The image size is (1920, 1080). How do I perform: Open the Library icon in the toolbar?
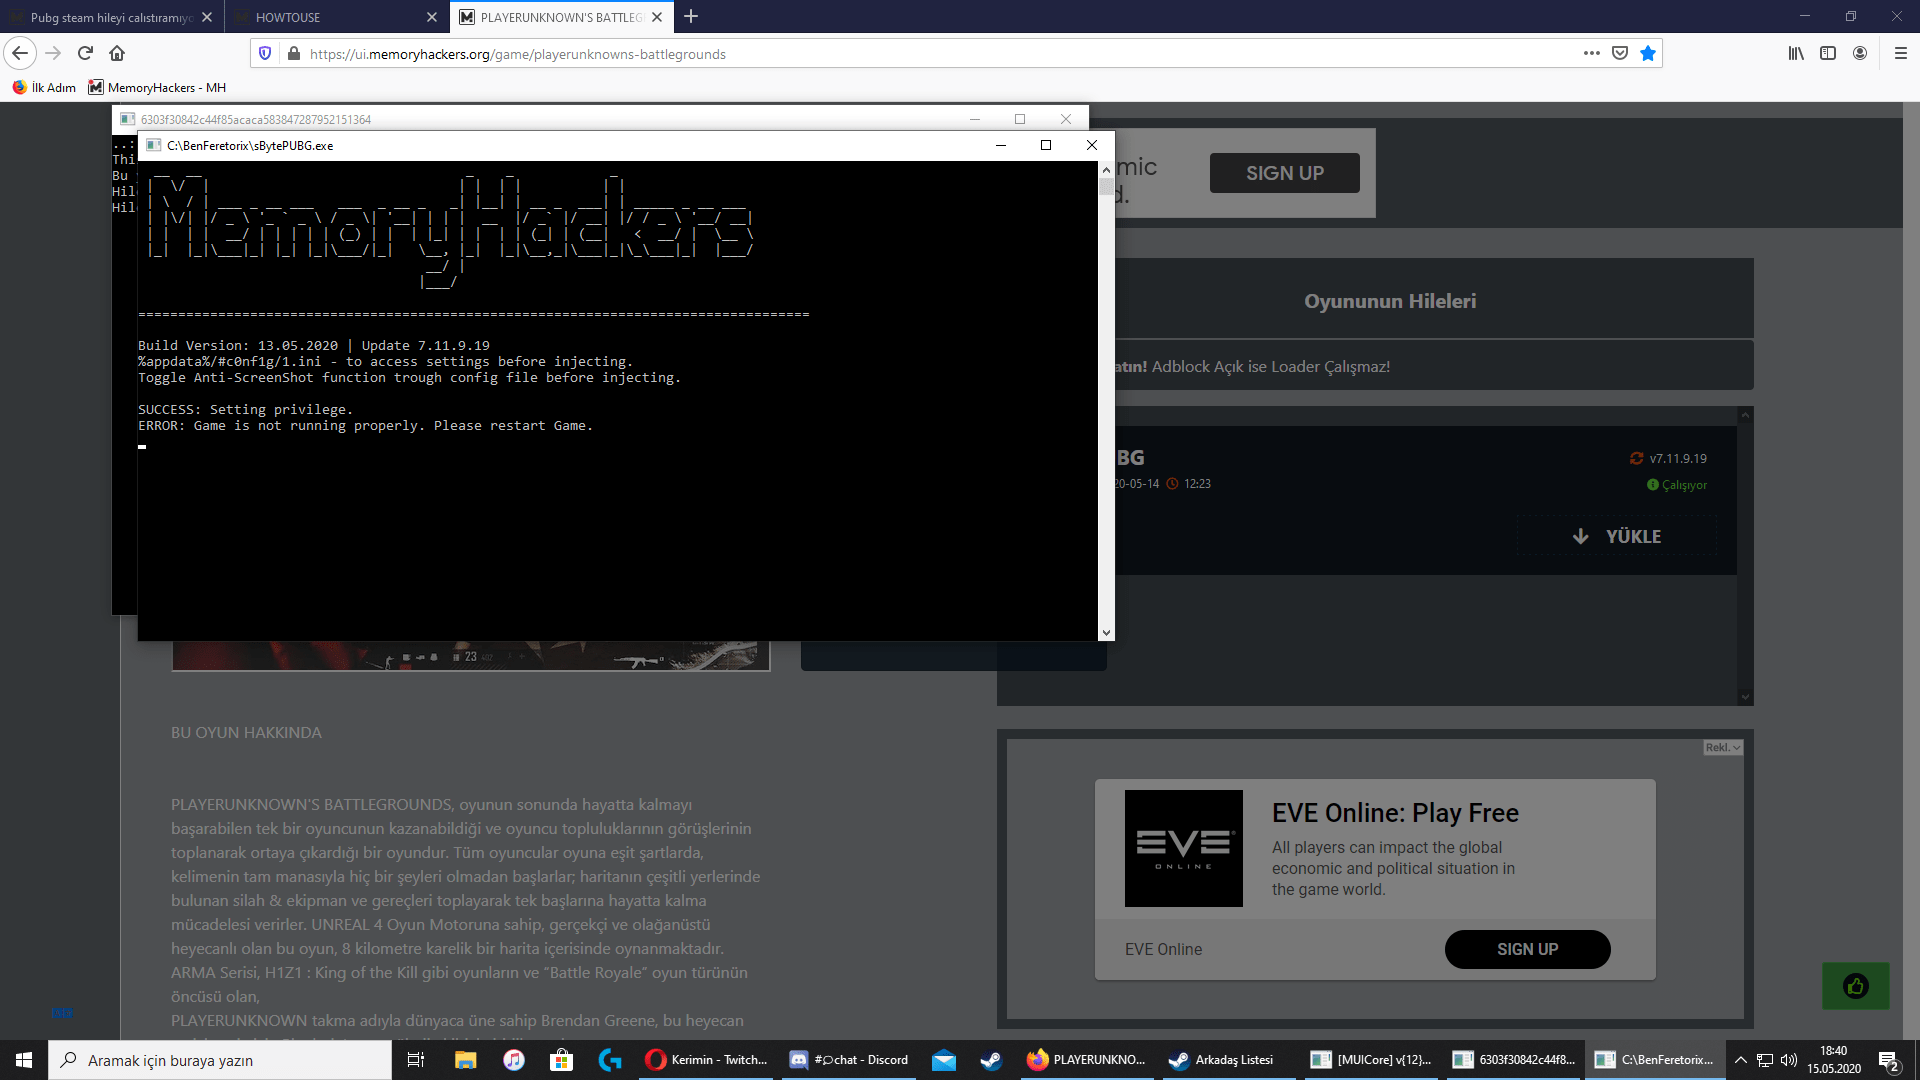[1796, 53]
